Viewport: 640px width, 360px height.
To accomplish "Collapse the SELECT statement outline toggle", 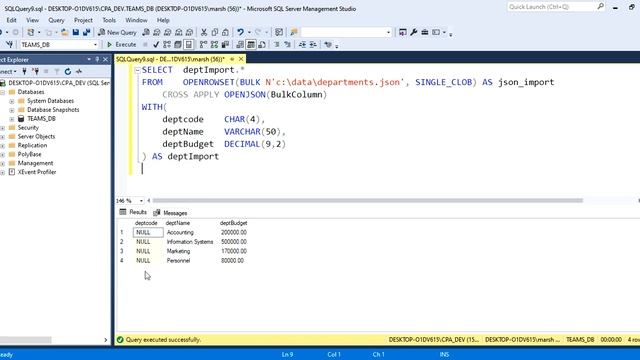I will tap(137, 70).
